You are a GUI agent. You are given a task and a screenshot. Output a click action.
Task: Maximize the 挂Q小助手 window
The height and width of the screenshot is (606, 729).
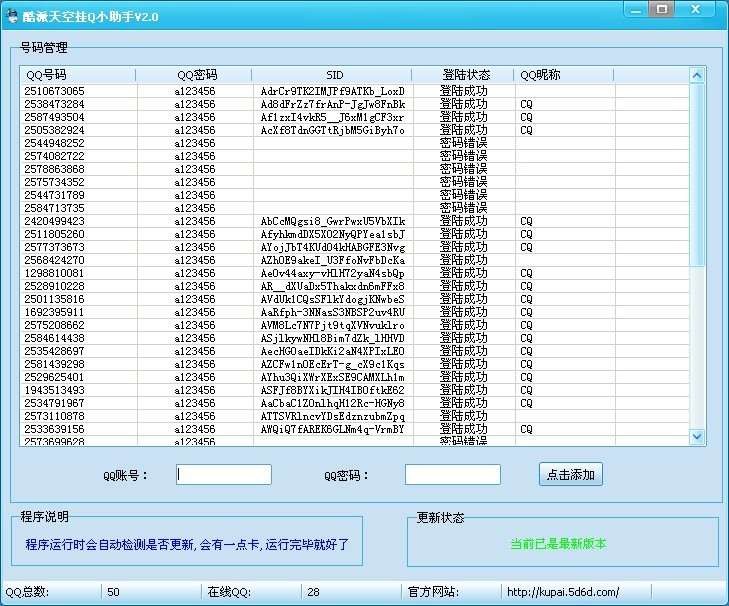pyautogui.click(x=663, y=10)
